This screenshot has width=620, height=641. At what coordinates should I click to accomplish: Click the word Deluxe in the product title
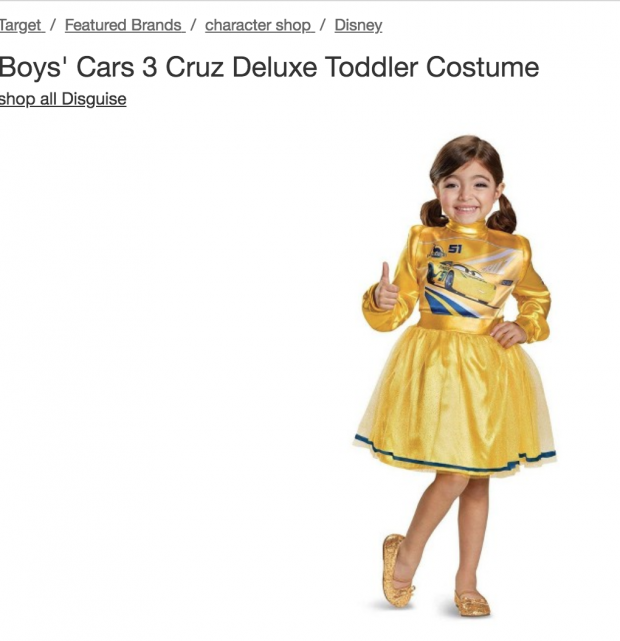coord(275,67)
